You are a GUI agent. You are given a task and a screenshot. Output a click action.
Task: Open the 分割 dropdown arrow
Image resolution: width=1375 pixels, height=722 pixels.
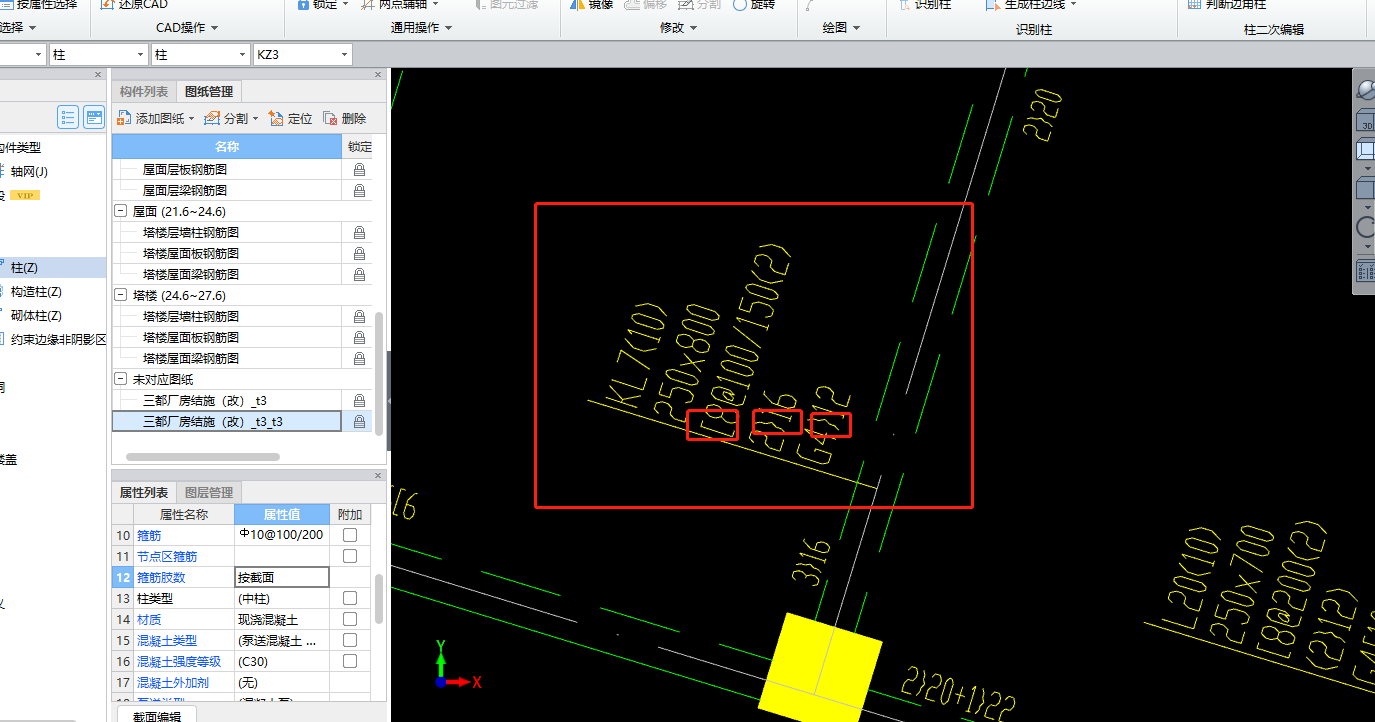[255, 119]
